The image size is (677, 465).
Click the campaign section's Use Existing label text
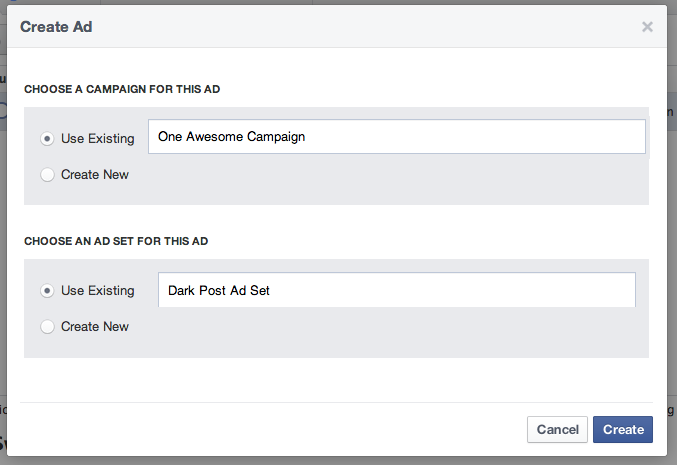(x=98, y=139)
